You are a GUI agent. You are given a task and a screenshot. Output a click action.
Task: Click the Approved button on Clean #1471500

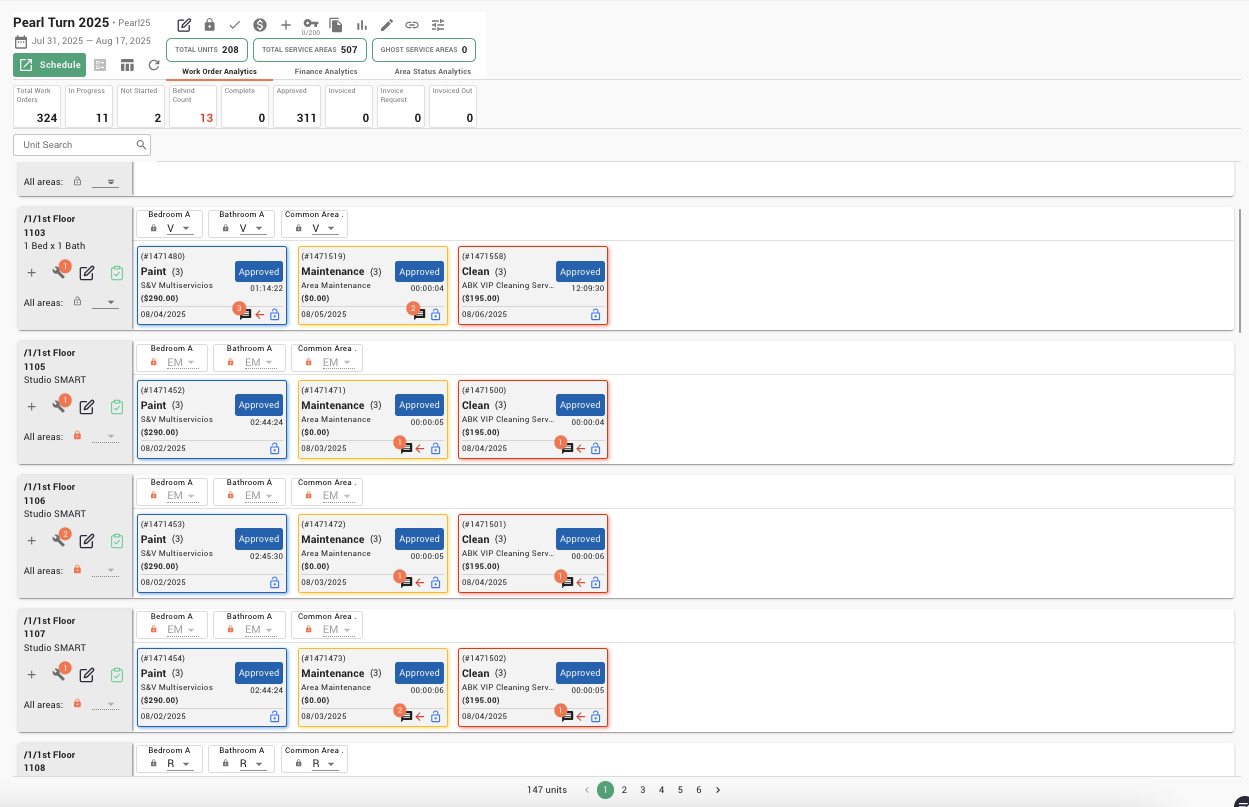click(580, 405)
